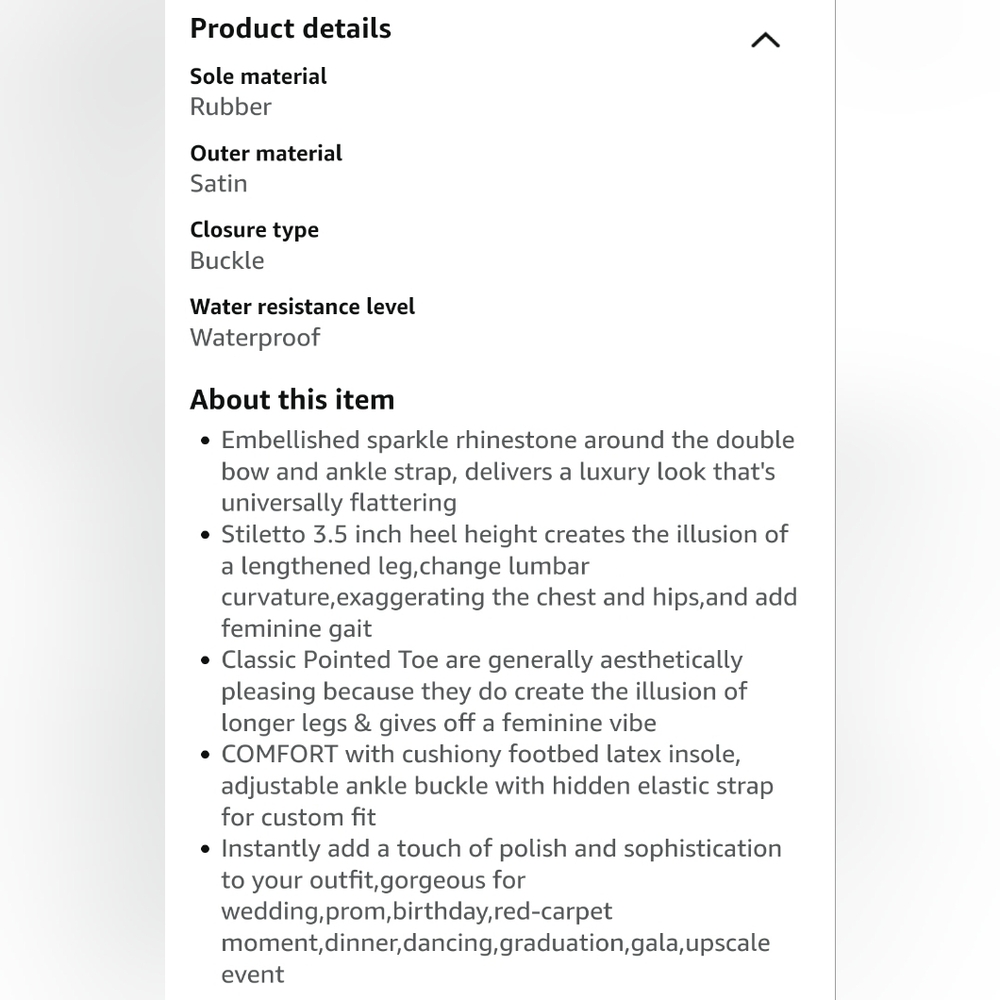Click the Stiletto 3.5 inch heel bullet
Viewport: 1000px width, 1000px height.
509,581
